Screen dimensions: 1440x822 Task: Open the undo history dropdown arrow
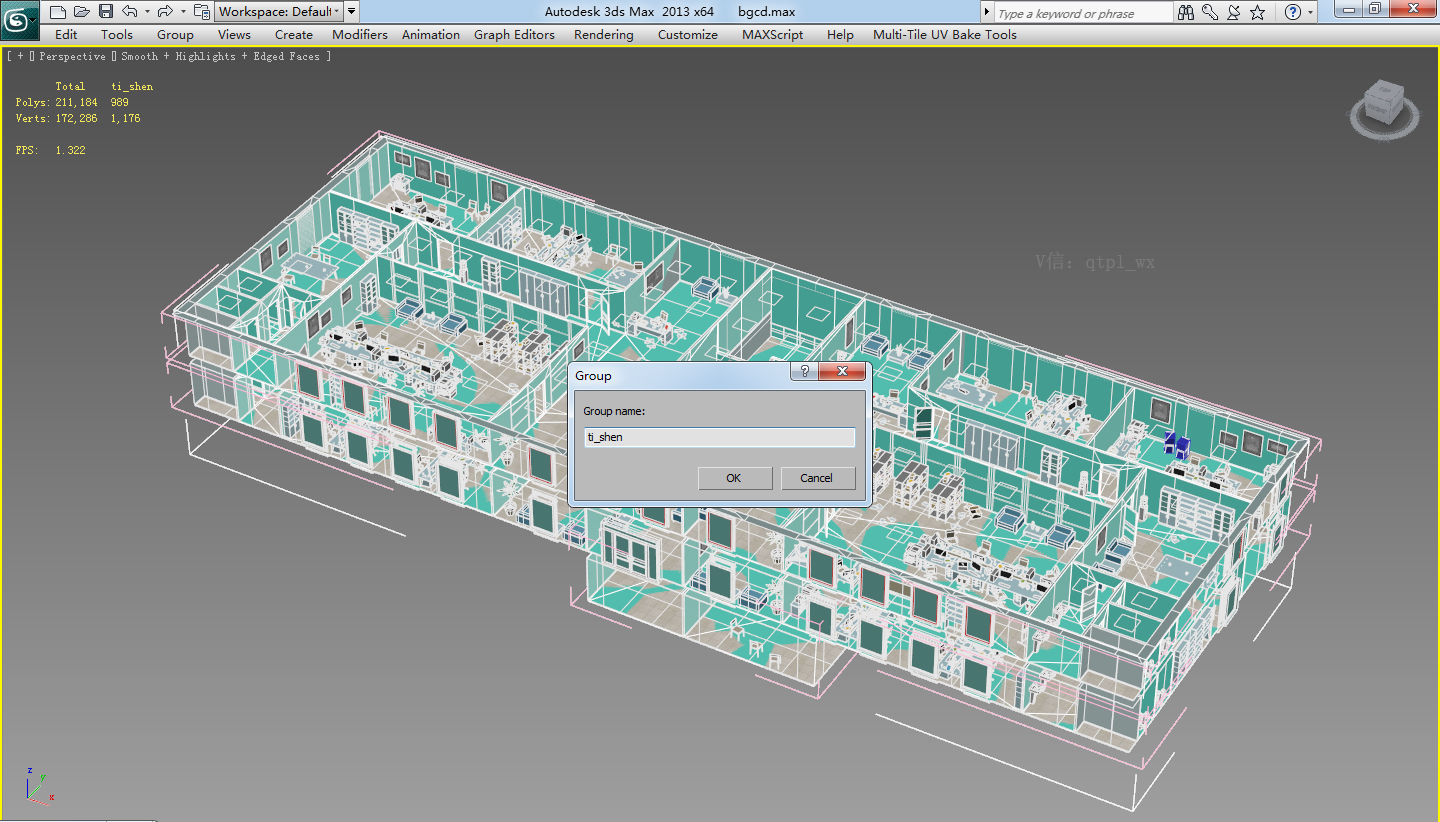[147, 12]
